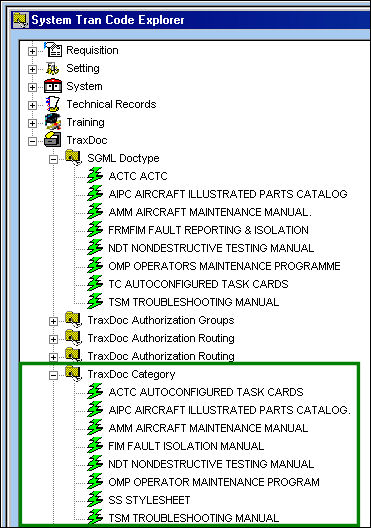Select AMM AIRCRAFT MAINTENANCE MANUAL. under SGML Doctype
The height and width of the screenshot is (528, 371).
(210, 212)
